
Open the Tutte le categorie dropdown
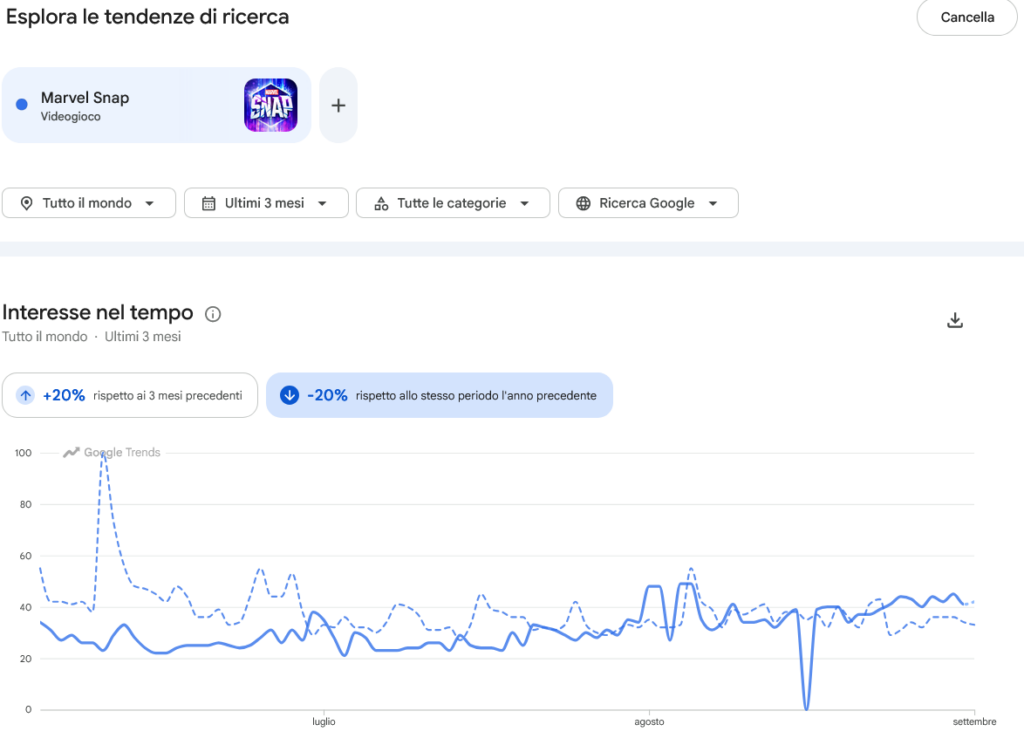tap(453, 203)
